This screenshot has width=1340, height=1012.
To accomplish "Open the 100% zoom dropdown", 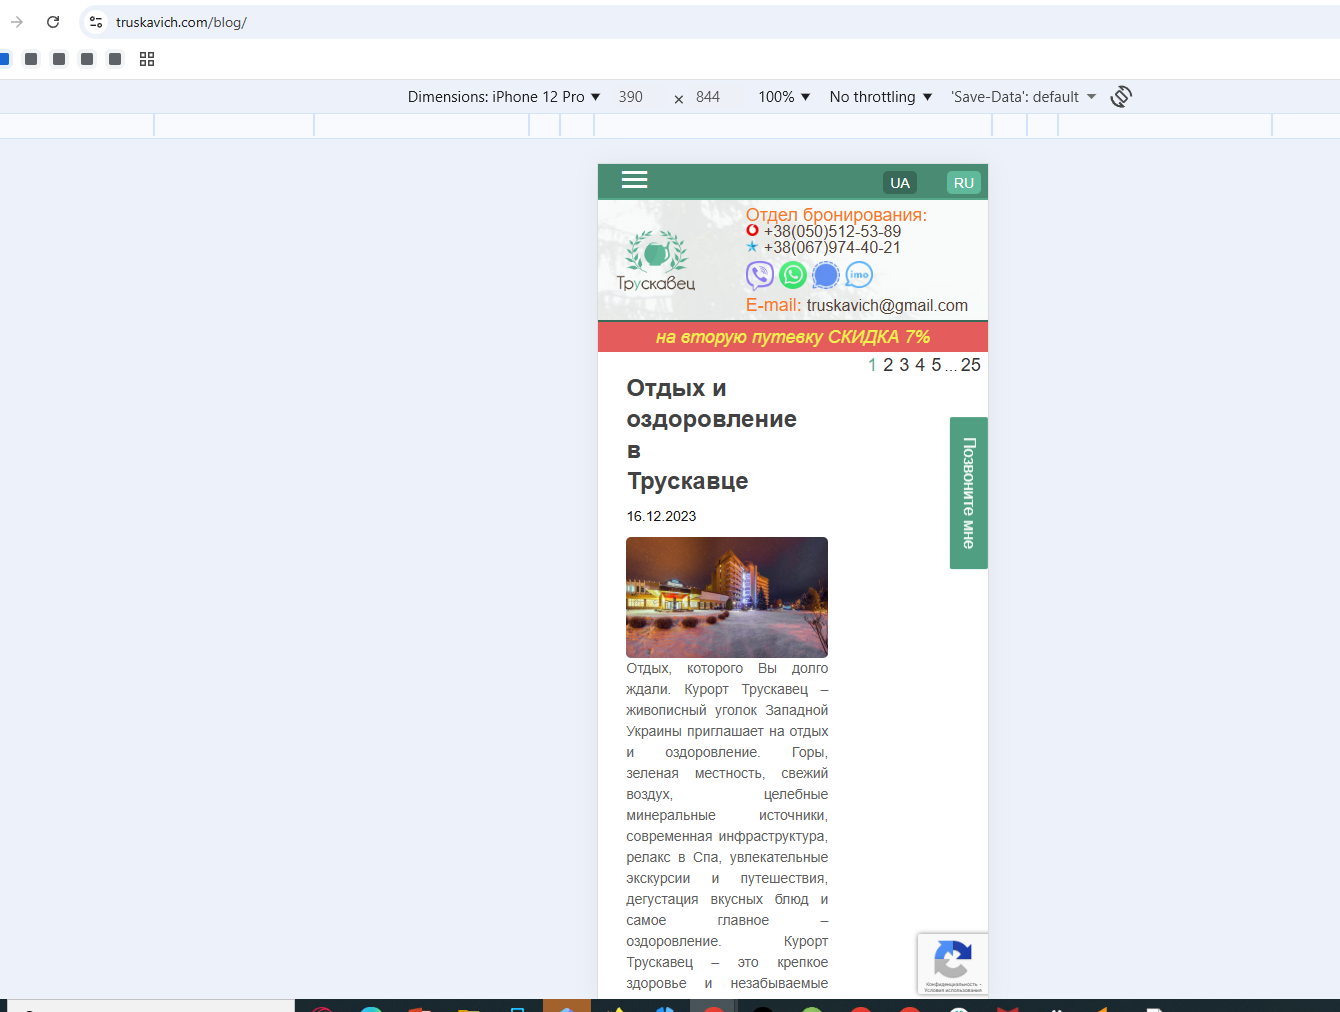I will [784, 97].
